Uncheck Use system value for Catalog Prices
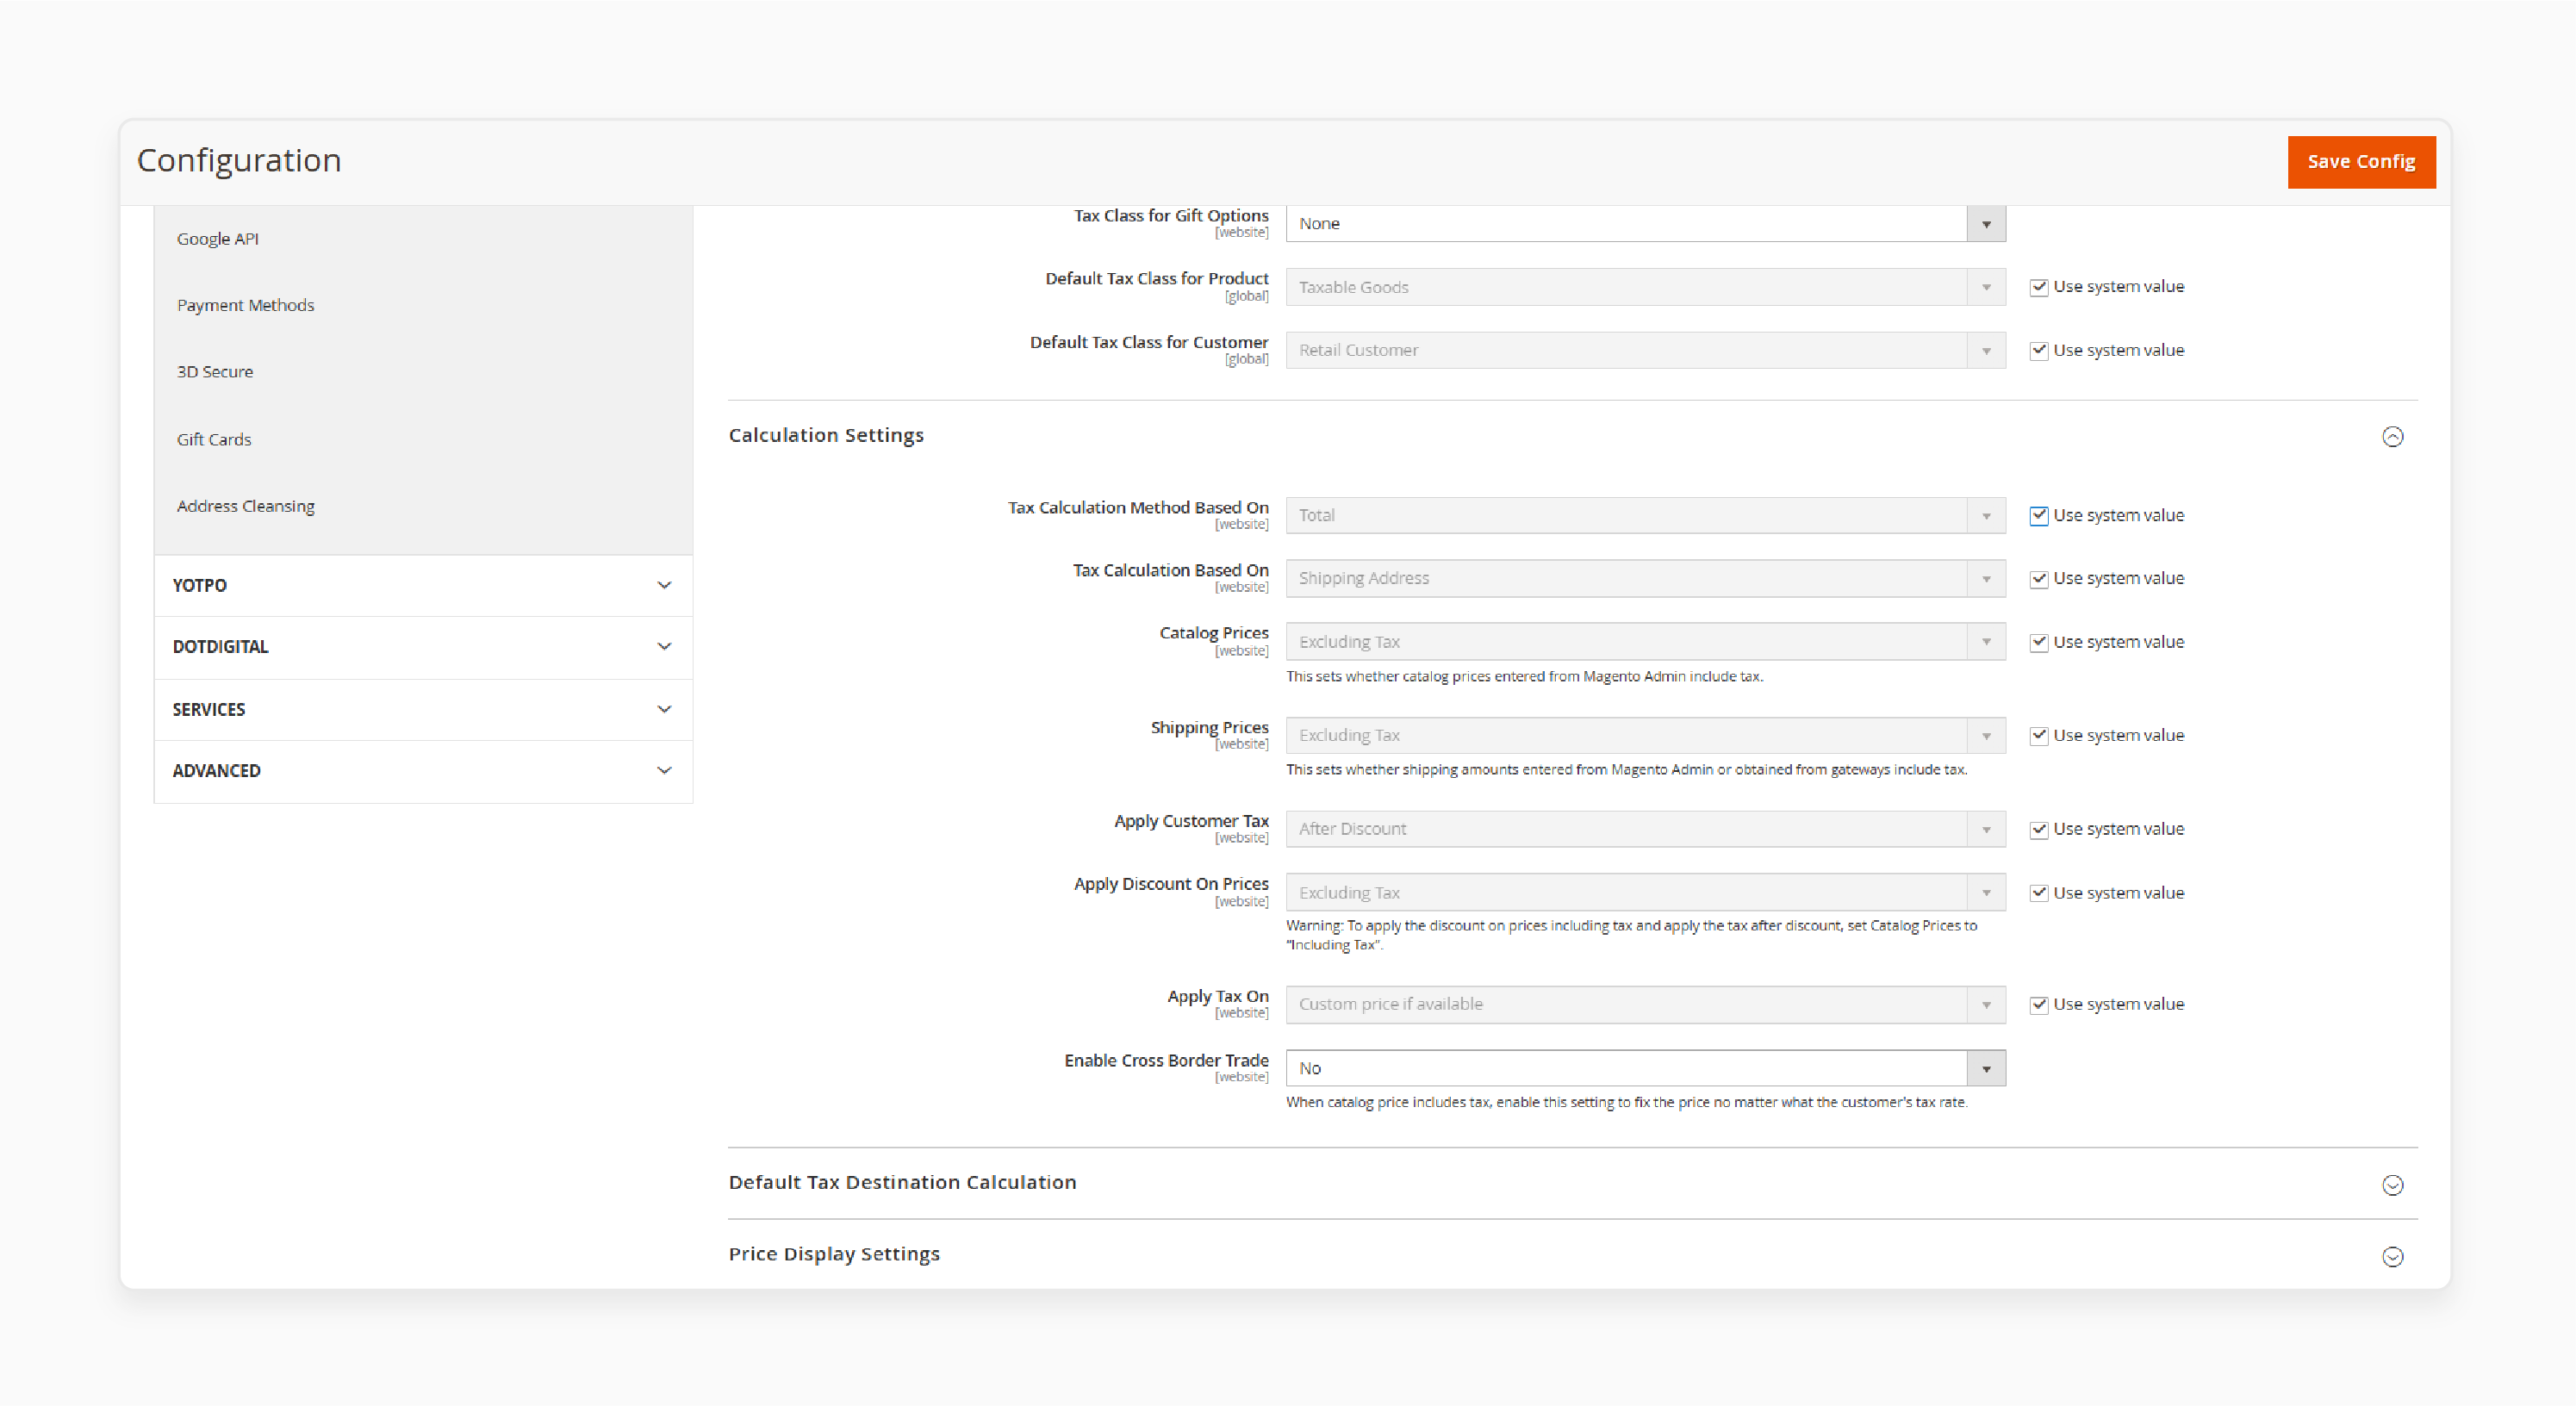The height and width of the screenshot is (1406, 2576). 2038,643
